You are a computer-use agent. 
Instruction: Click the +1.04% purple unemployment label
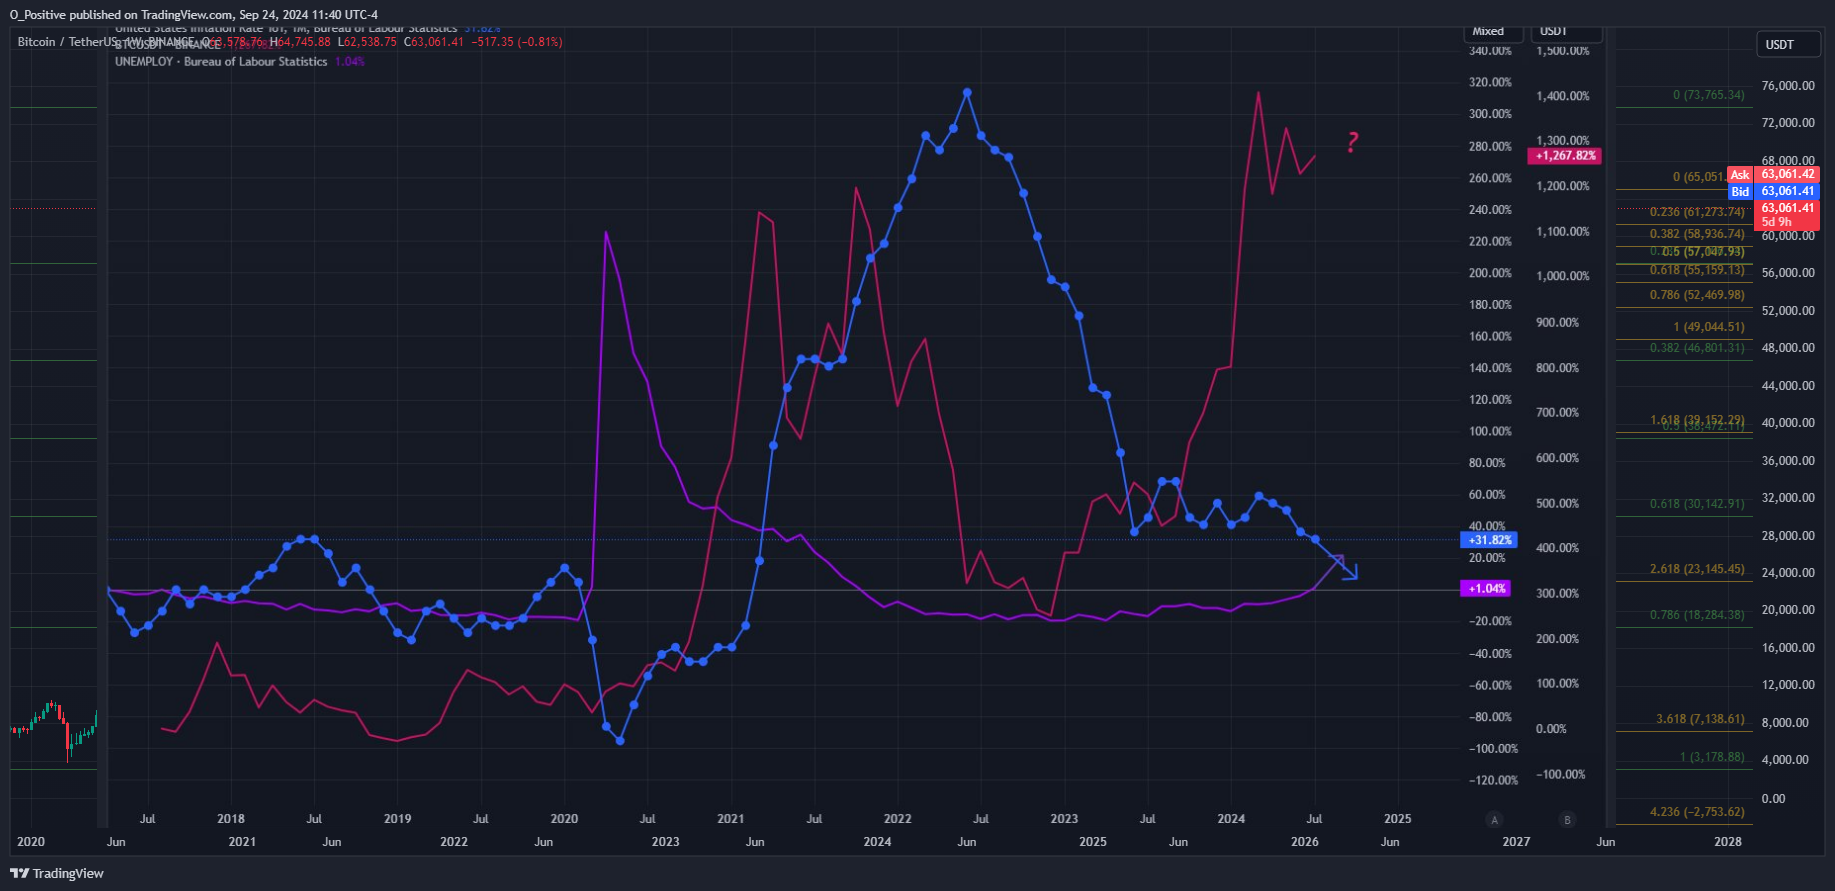click(x=1487, y=589)
